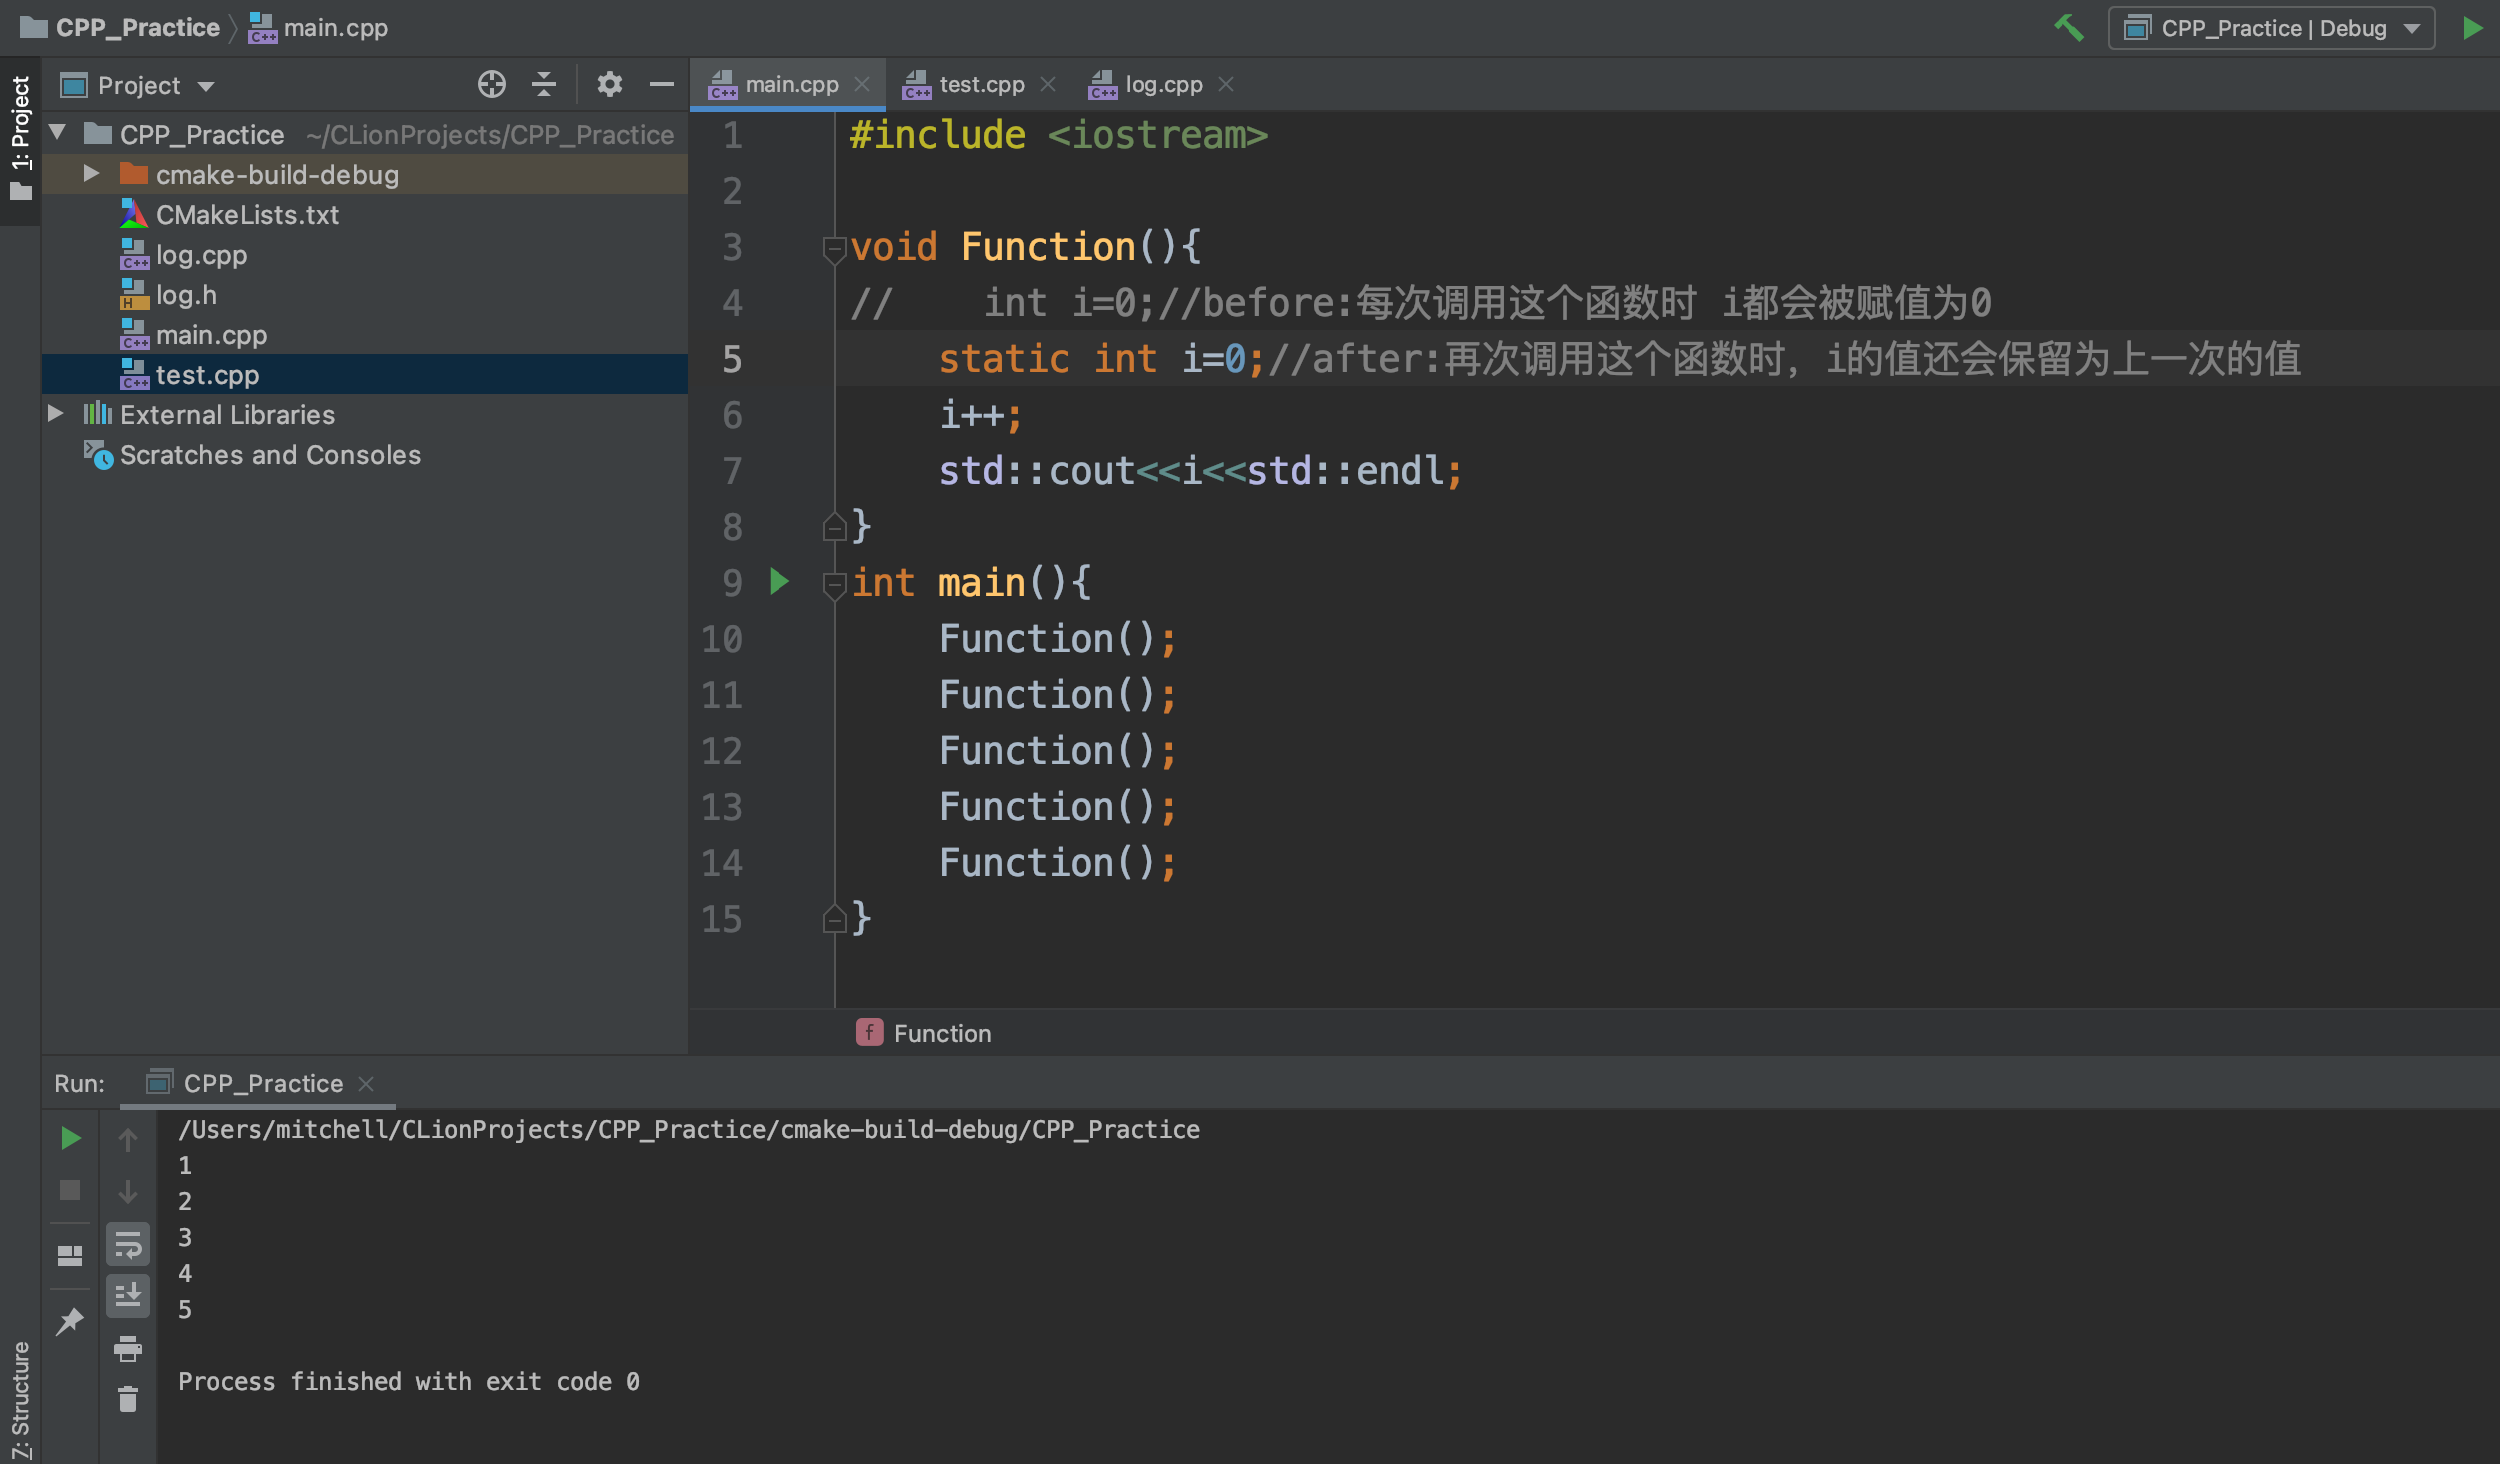Hide the Project tool window
2500x1464 pixels.
point(662,84)
